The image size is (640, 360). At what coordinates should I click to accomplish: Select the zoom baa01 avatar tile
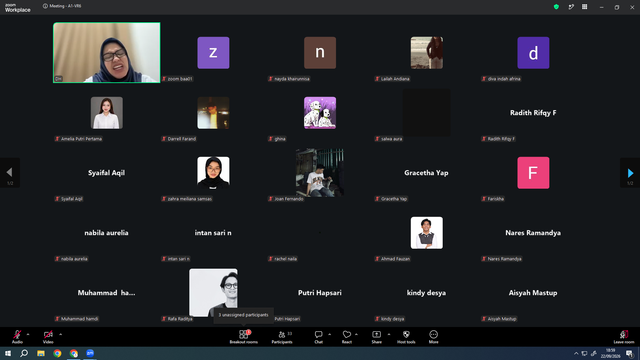(213, 53)
